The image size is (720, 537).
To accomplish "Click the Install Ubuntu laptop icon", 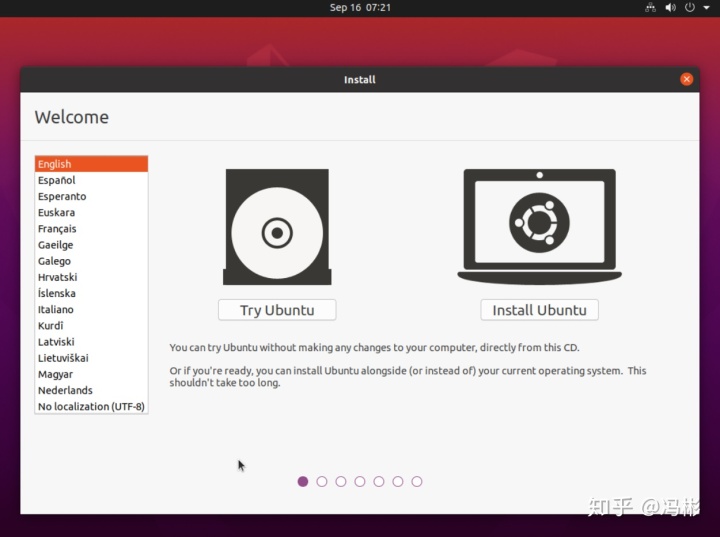I will (540, 227).
